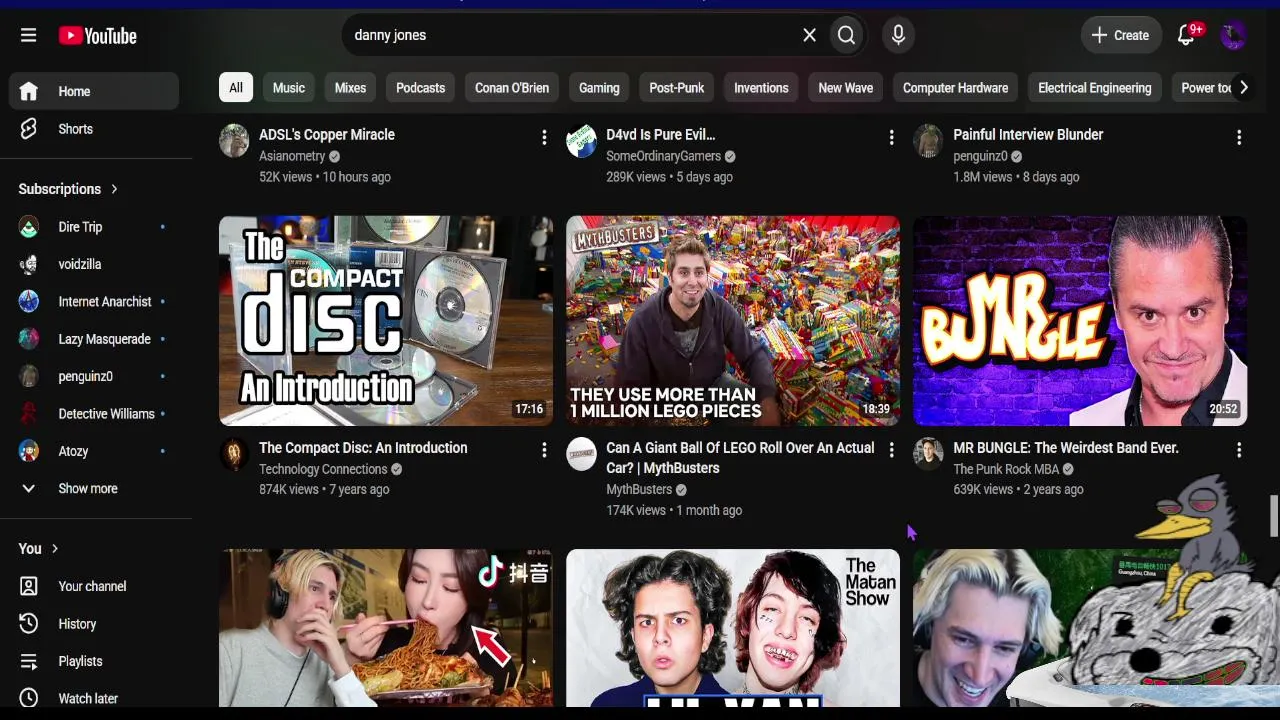
Task: Select the Music filter chip
Action: 289,88
